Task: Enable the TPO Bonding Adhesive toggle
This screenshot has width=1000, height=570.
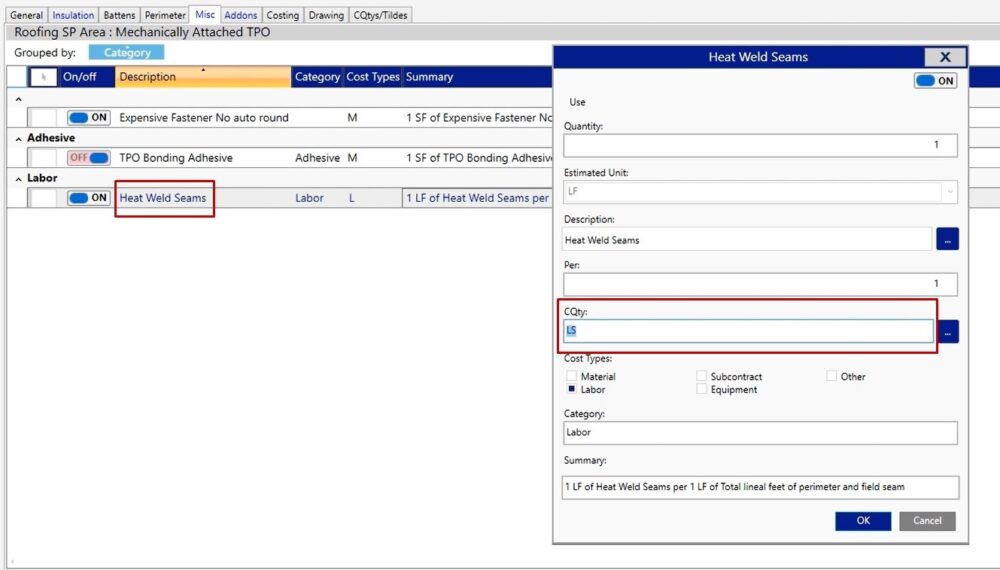Action: tap(88, 158)
